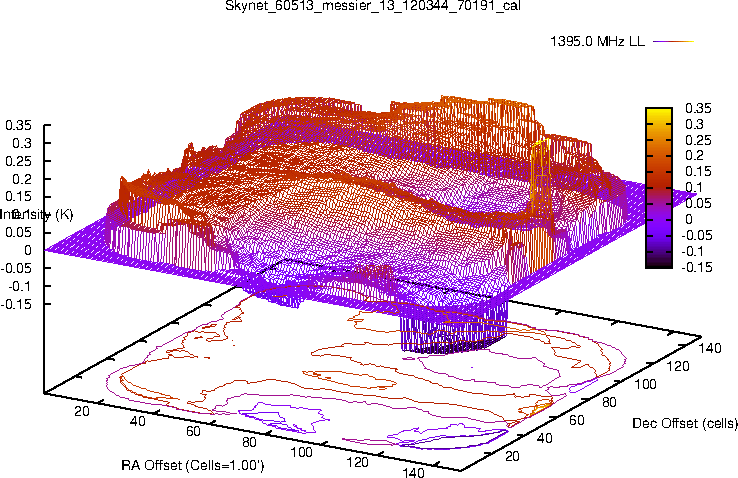Click the 0.2 label on the color bar
The height and width of the screenshot is (478, 738).
694,156
